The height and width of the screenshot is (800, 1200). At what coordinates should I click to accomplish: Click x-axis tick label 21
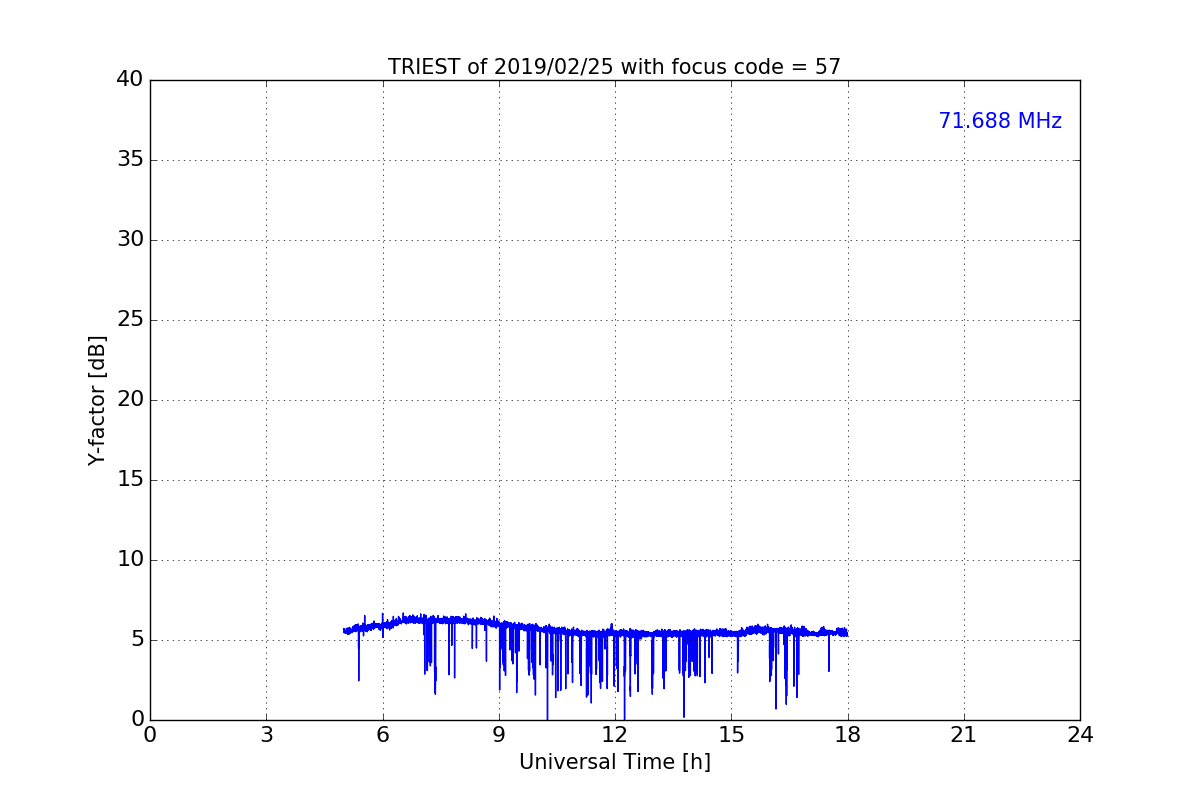click(x=964, y=734)
